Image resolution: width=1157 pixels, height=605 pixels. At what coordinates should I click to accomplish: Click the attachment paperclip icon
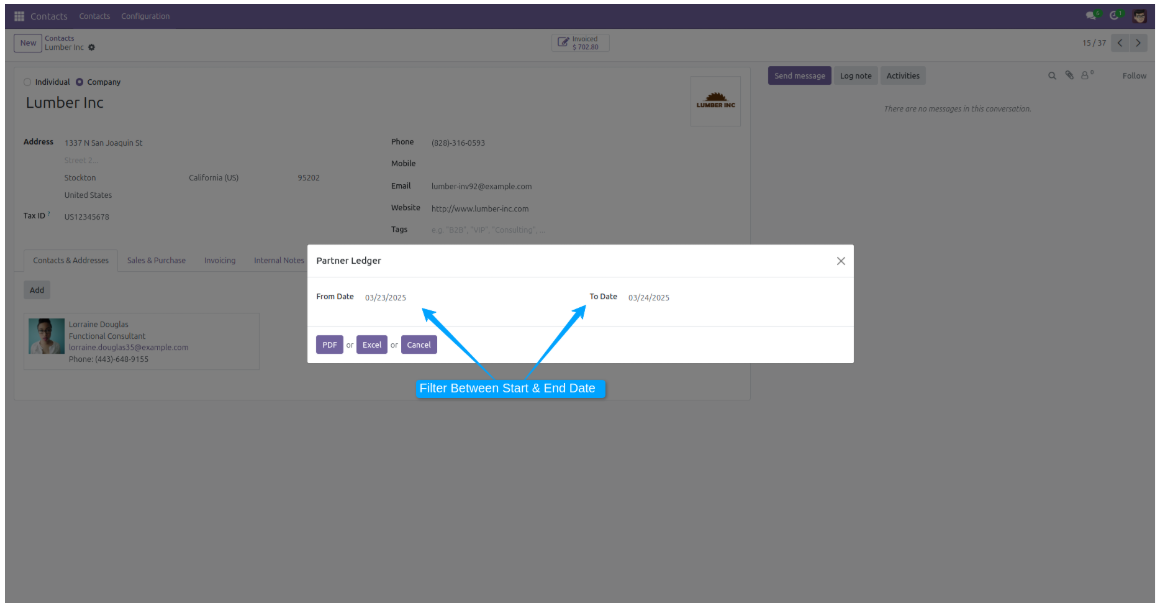1068,76
